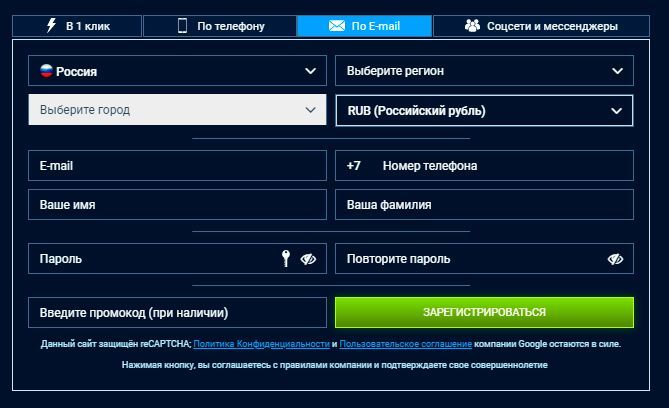Click the phone icon in По телефону tab
This screenshot has width=669, height=408.
[182, 26]
